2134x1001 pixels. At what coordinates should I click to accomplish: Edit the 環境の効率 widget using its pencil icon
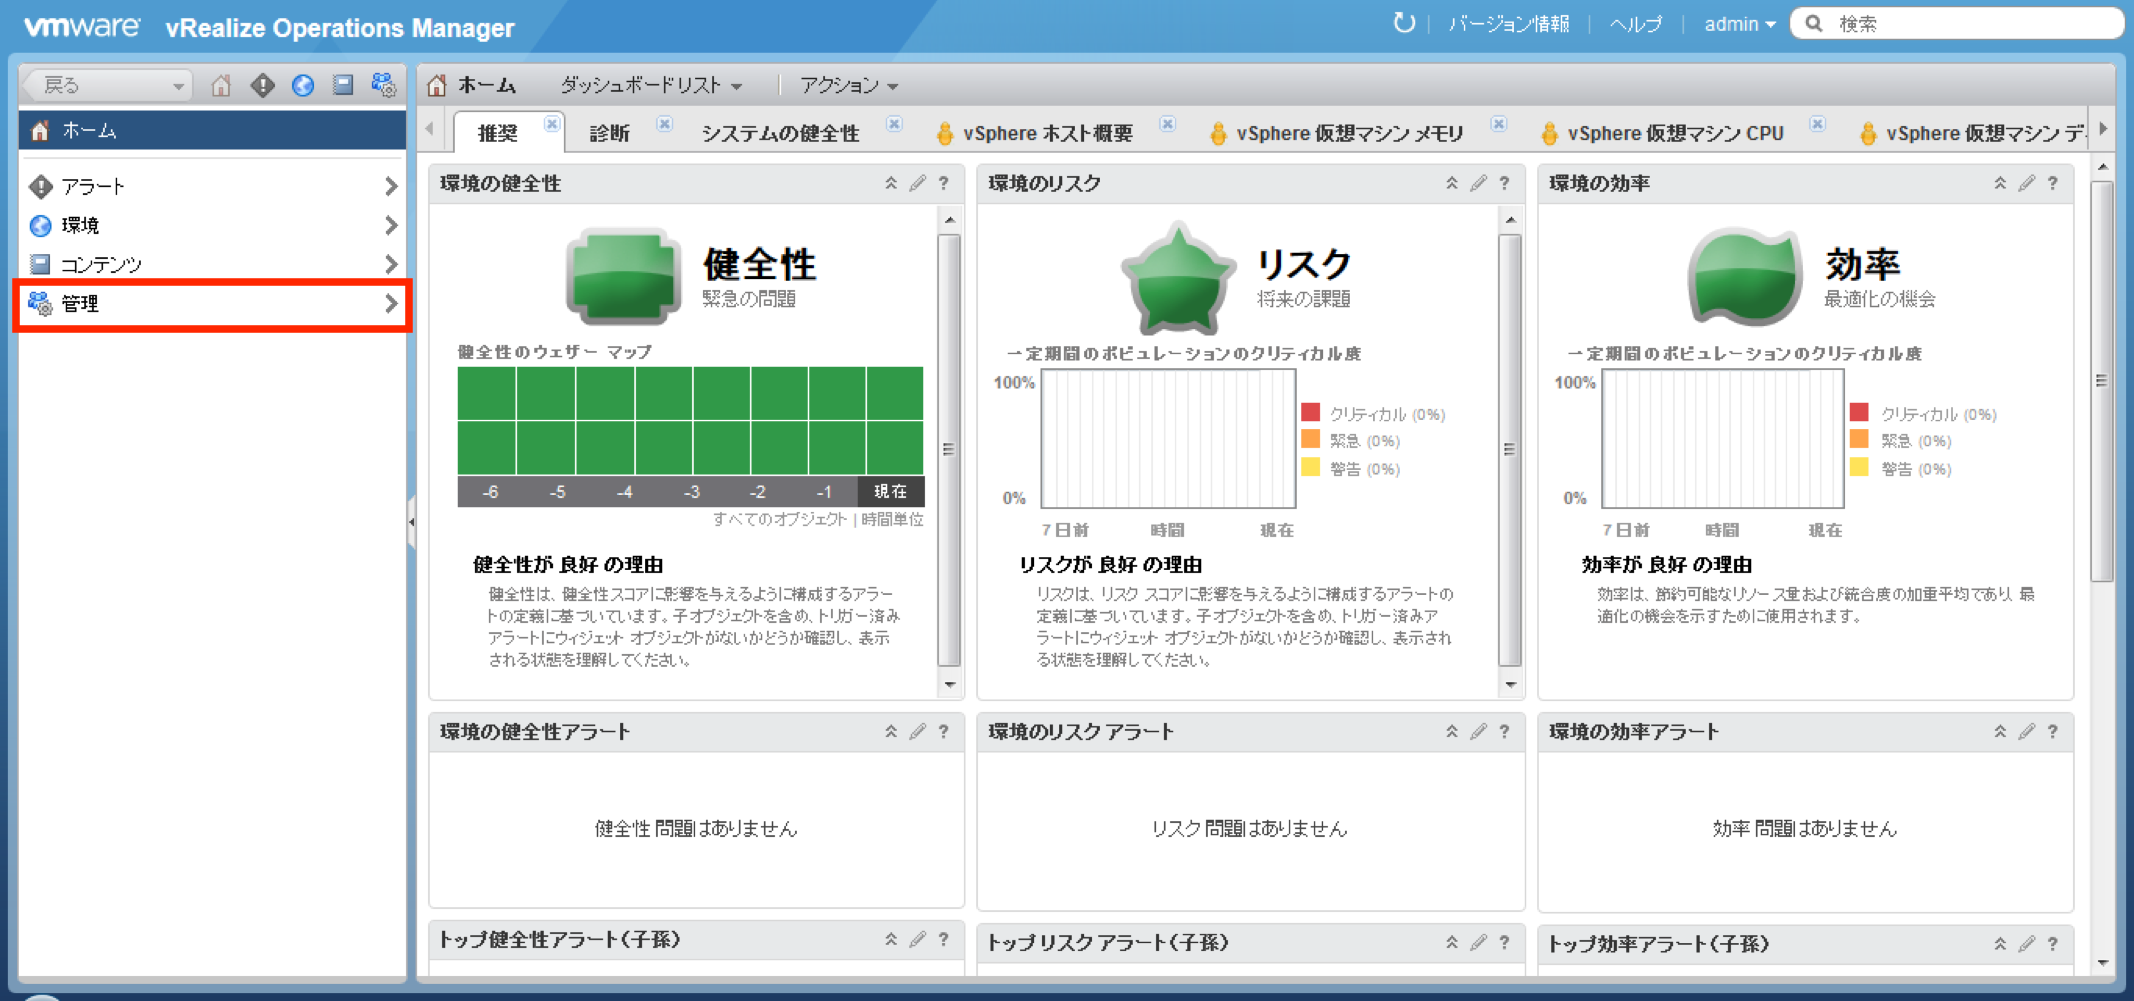2026,183
